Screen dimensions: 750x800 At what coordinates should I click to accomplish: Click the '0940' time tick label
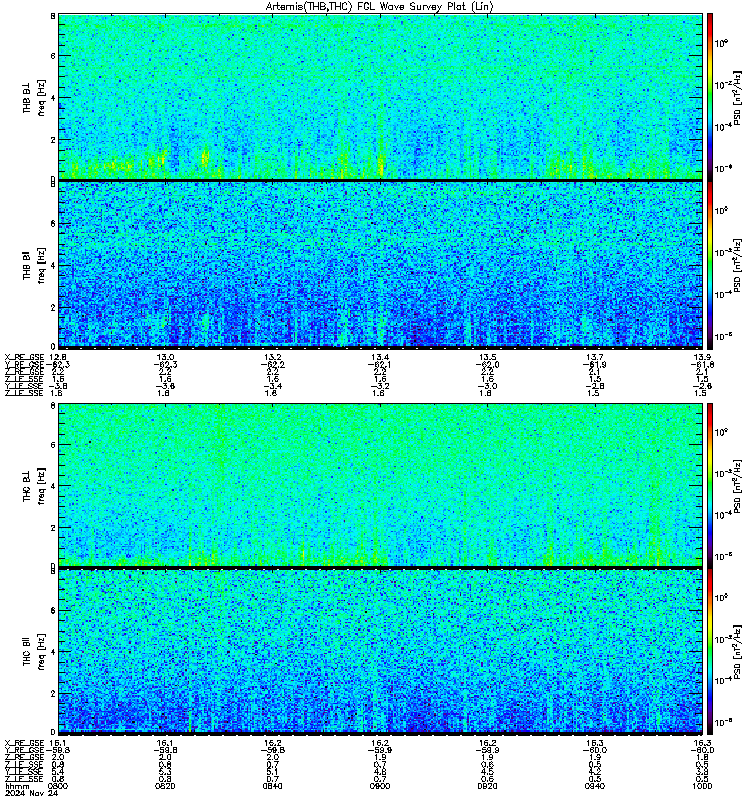click(x=595, y=786)
